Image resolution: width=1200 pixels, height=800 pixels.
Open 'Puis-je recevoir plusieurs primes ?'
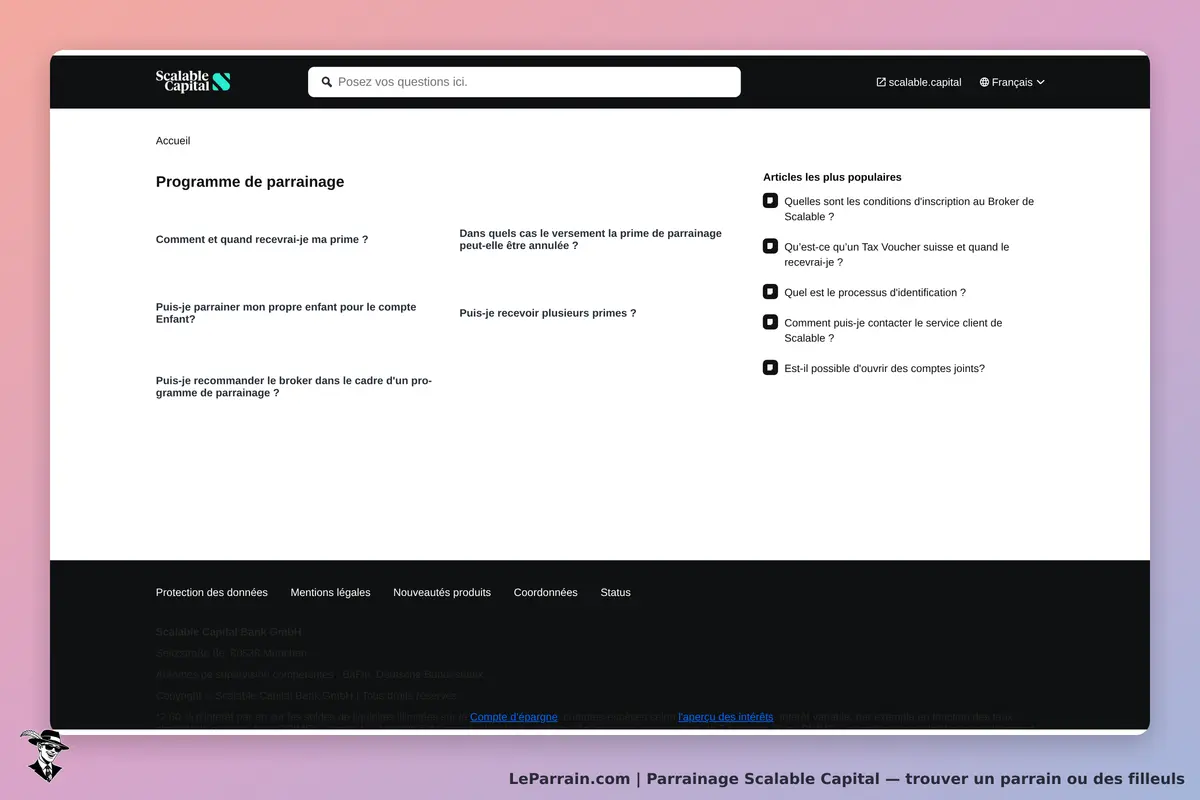coord(548,313)
